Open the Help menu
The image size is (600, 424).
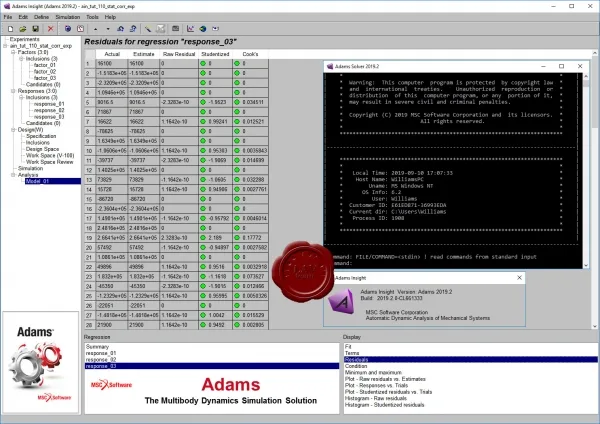[x=110, y=17]
